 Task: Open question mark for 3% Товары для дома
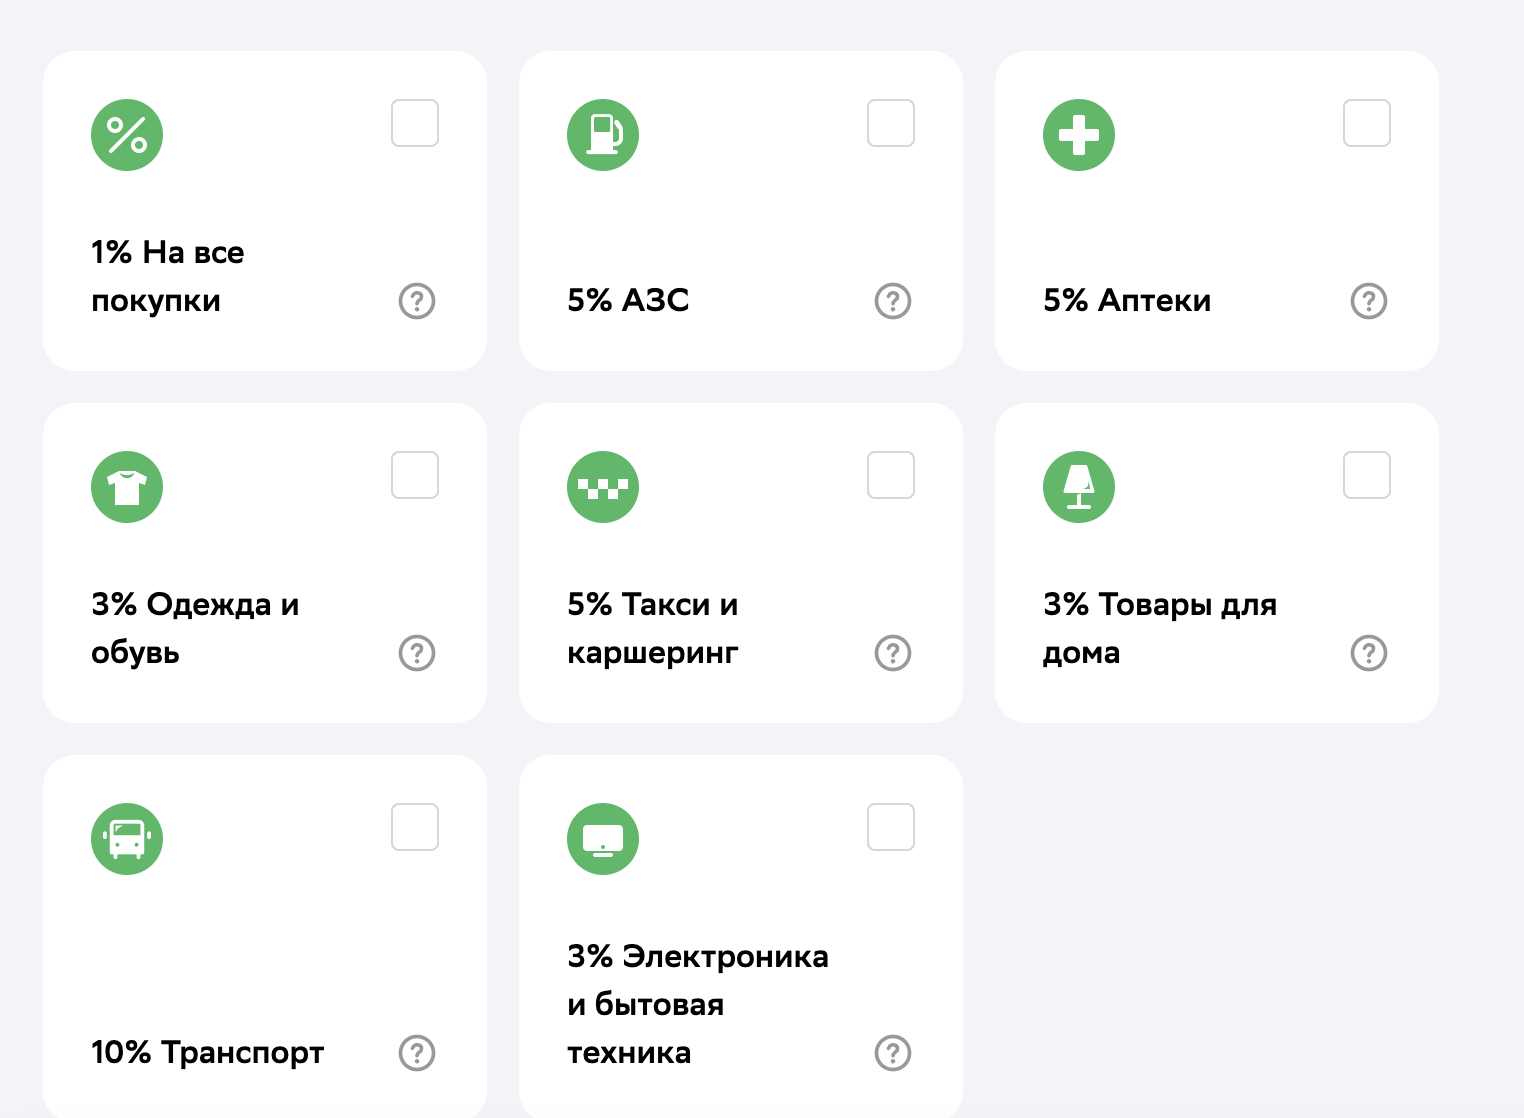(1369, 653)
